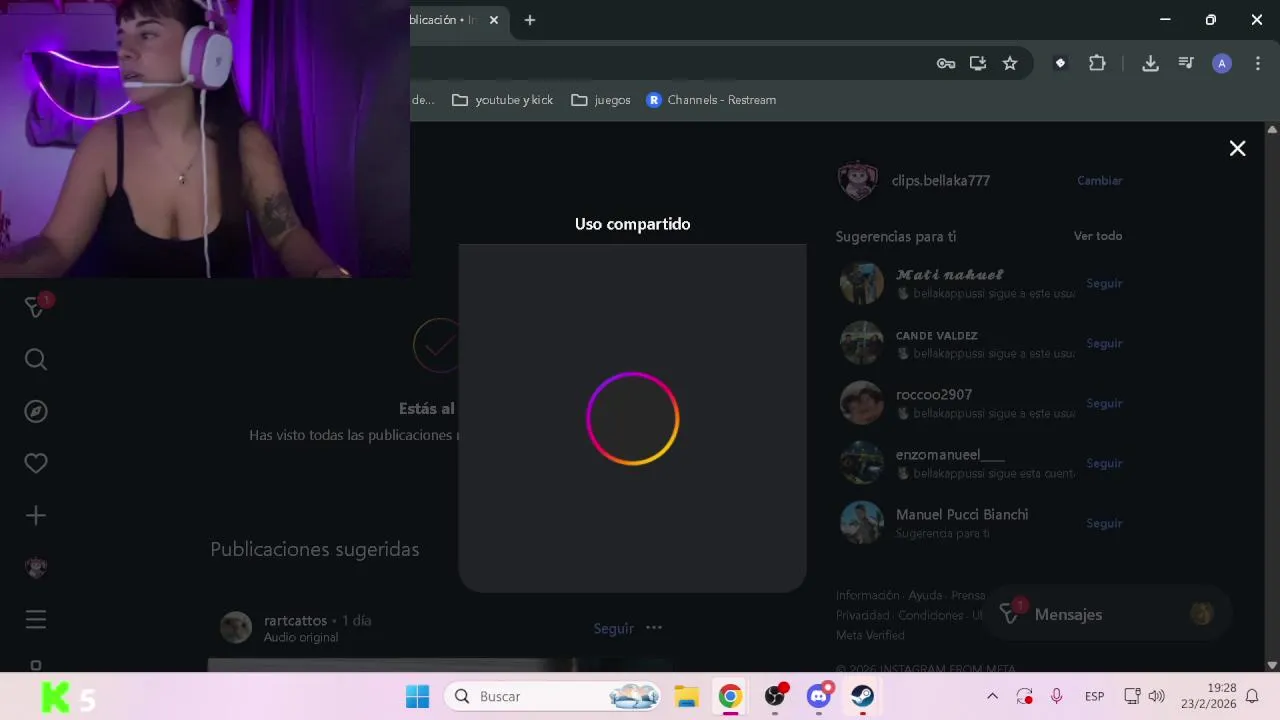The image size is (1280, 720).
Task: Open the Chrome extensions puzzle icon
Action: (x=1097, y=63)
